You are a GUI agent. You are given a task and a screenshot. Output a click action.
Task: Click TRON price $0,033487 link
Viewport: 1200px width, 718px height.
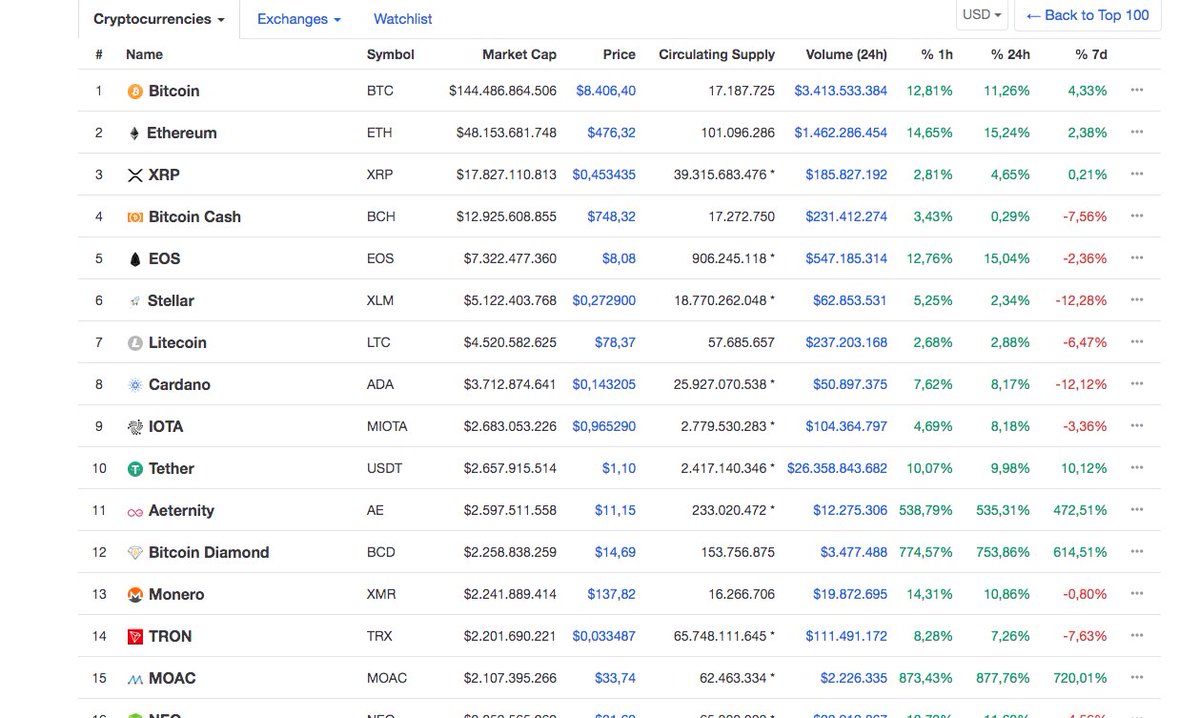click(x=604, y=637)
